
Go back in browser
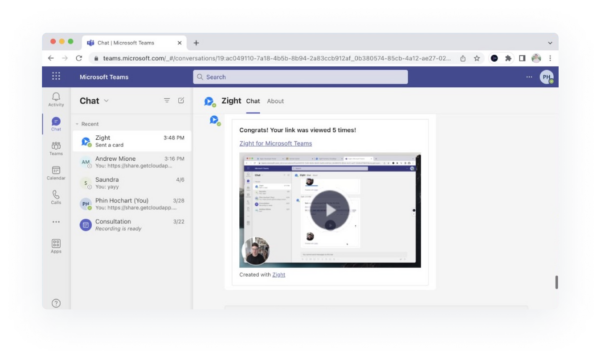coord(51,58)
